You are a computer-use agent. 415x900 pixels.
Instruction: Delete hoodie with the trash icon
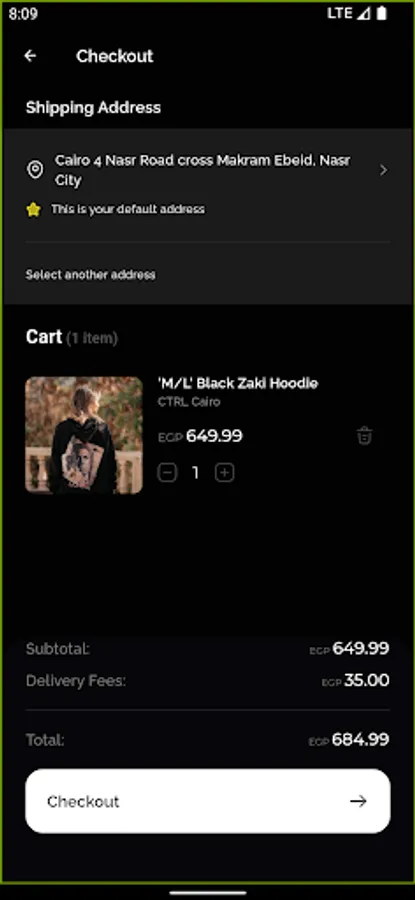(x=364, y=436)
